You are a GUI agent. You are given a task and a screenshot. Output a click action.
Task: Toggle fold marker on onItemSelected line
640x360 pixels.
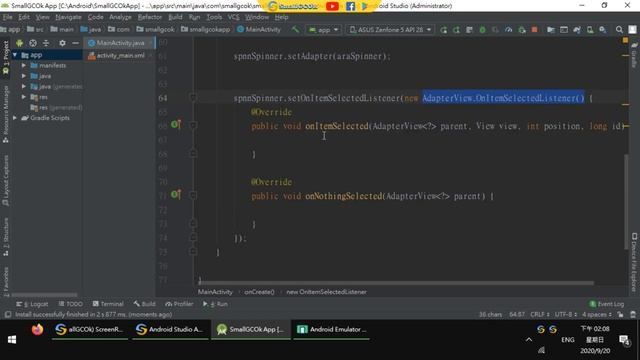click(x=193, y=125)
